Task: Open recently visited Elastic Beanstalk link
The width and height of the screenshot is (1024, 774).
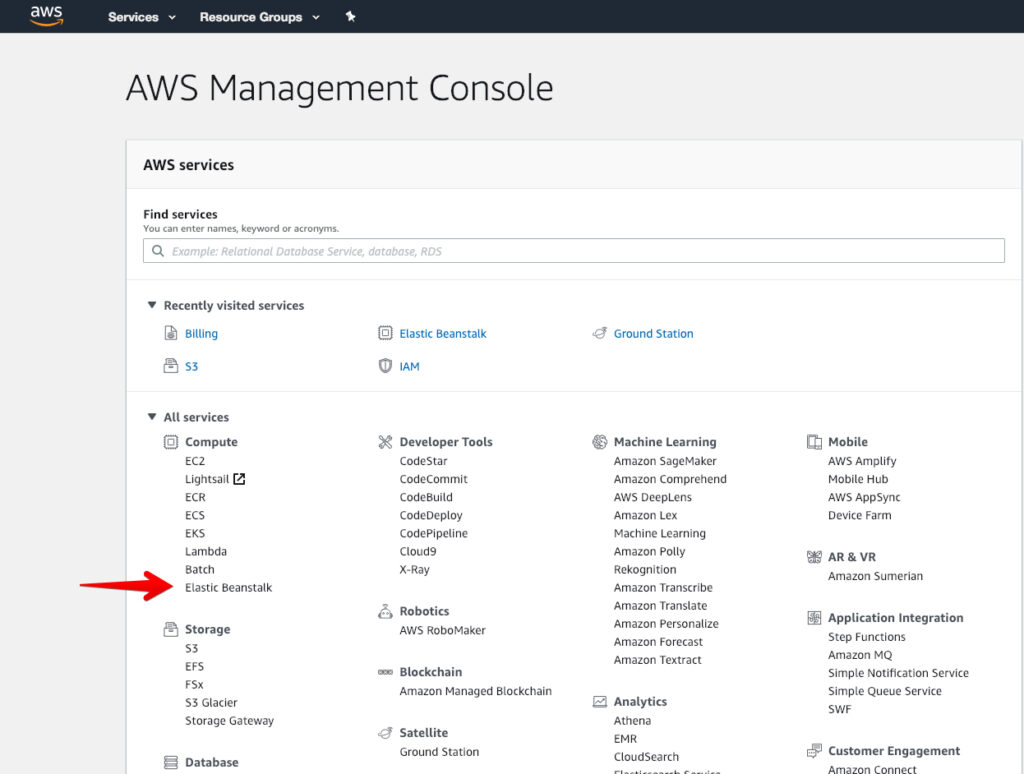Action: tap(443, 333)
